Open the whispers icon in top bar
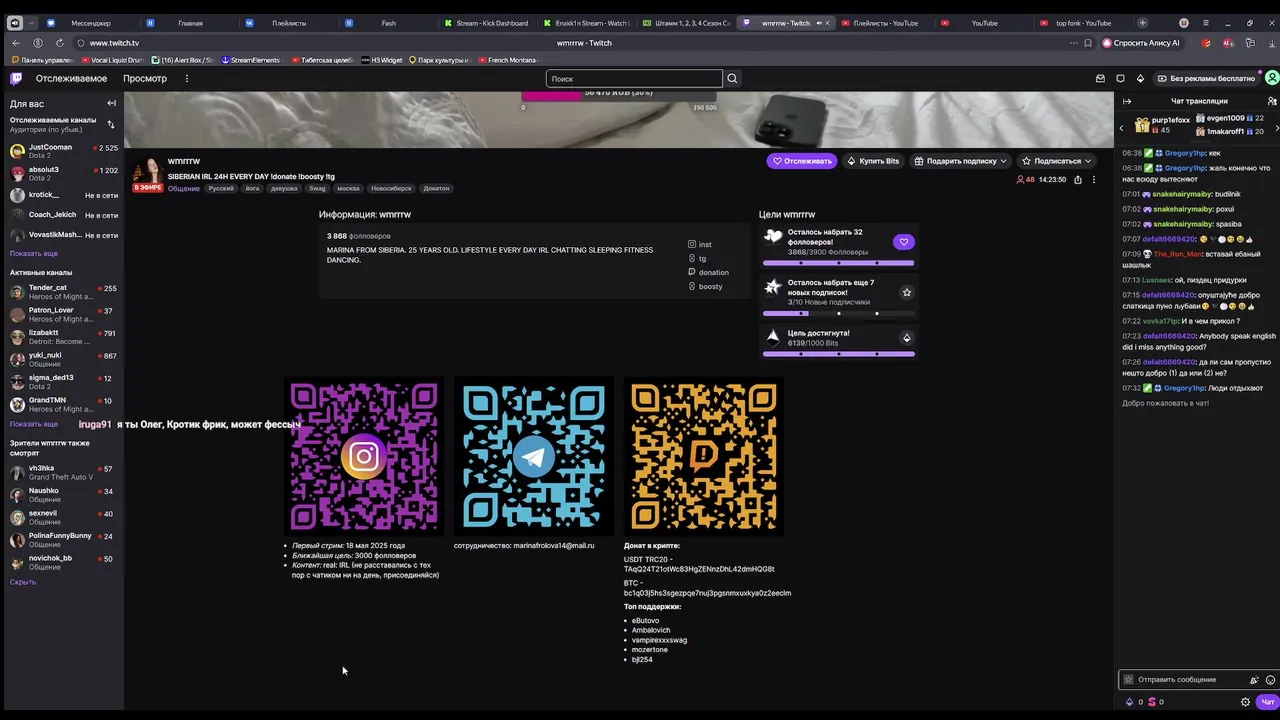This screenshot has height=720, width=1280. pos(1120,78)
